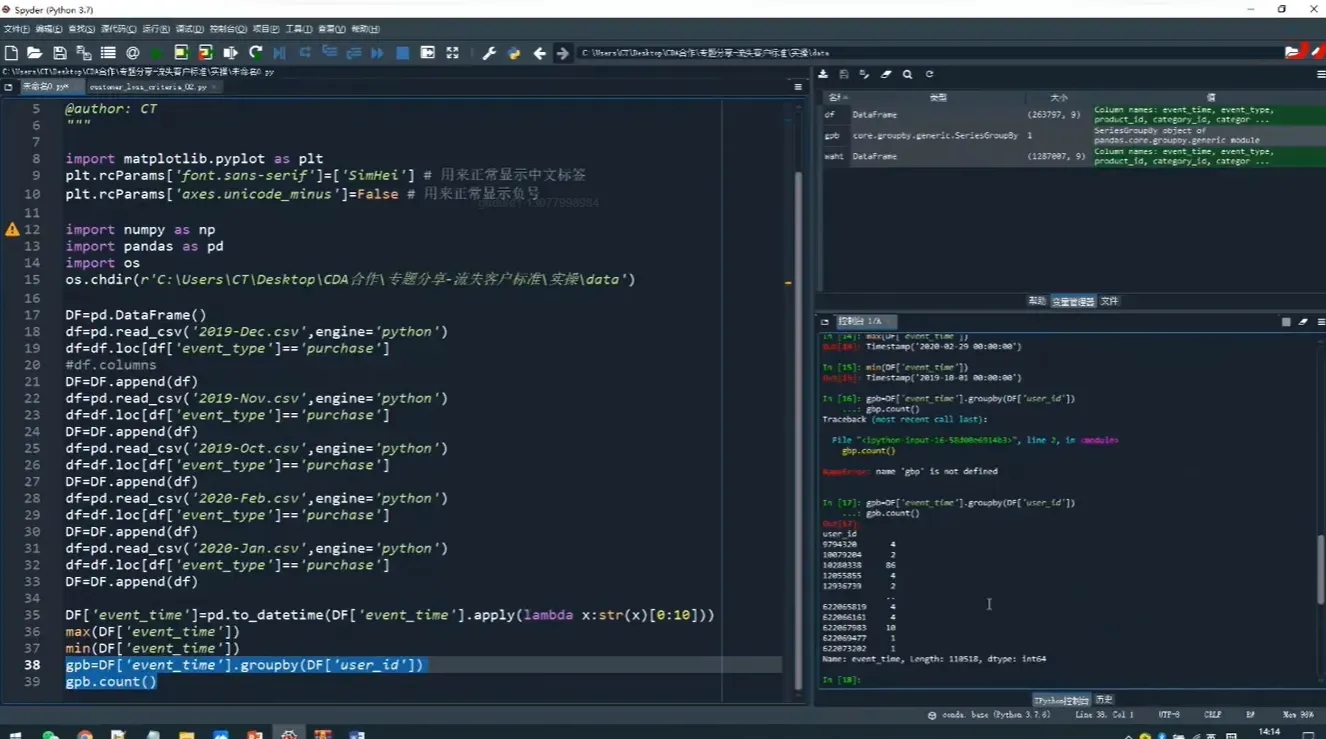Switch to the 帮助 pane tab
1326x739 pixels.
pyautogui.click(x=1036, y=301)
